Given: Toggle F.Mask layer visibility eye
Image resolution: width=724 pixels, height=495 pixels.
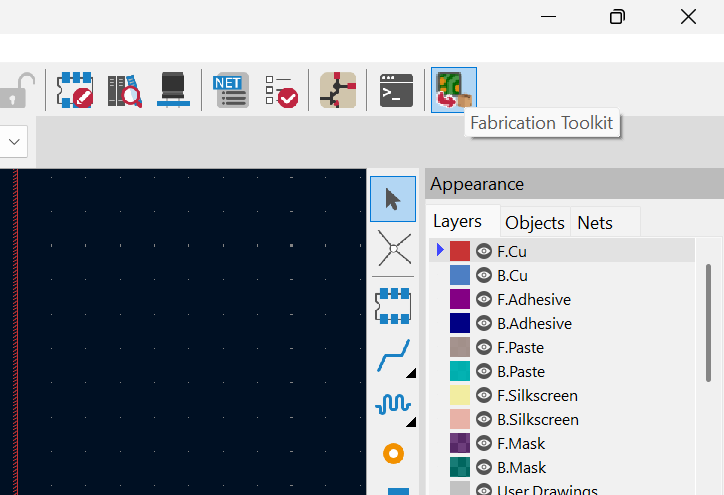Looking at the screenshot, I should pos(484,444).
